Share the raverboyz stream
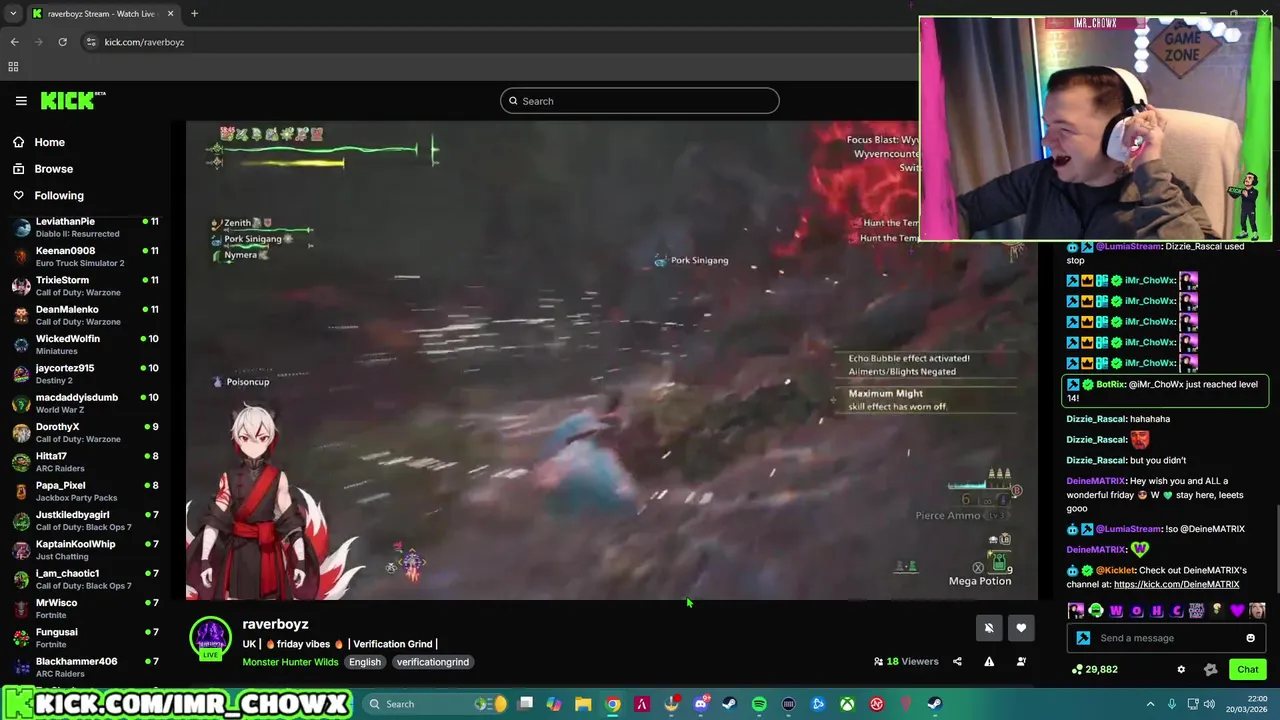The image size is (1280, 720). pyautogui.click(x=957, y=661)
